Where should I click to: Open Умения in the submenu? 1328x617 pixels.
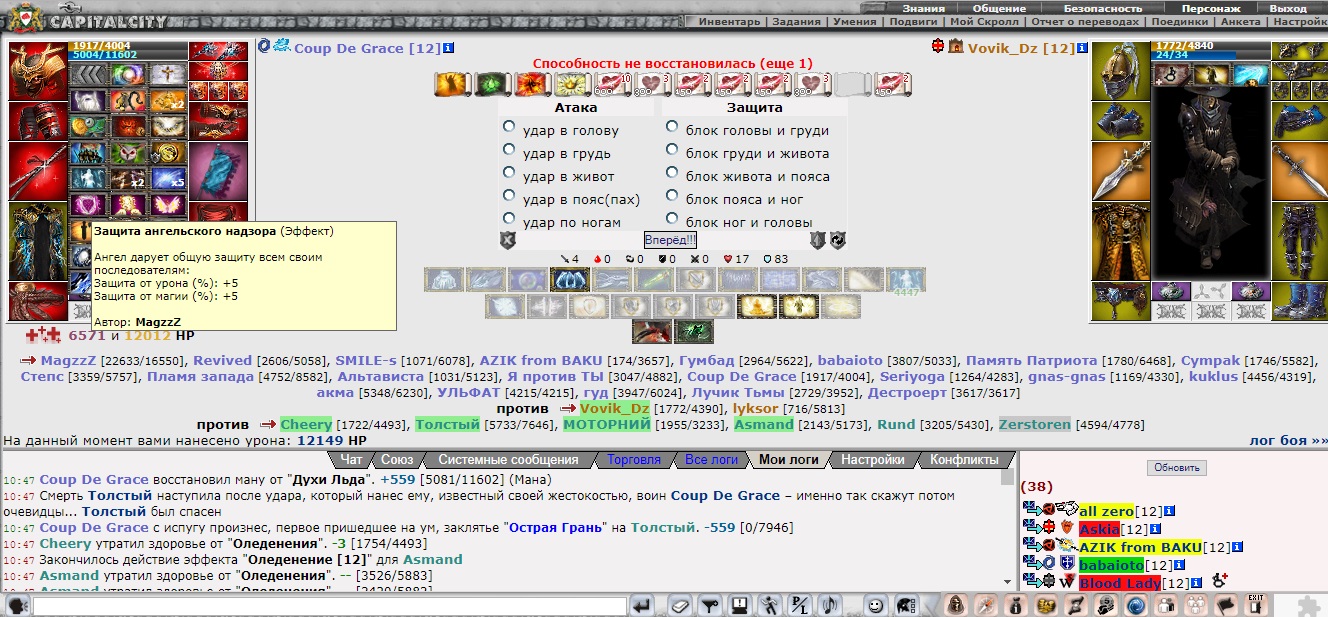(x=854, y=21)
